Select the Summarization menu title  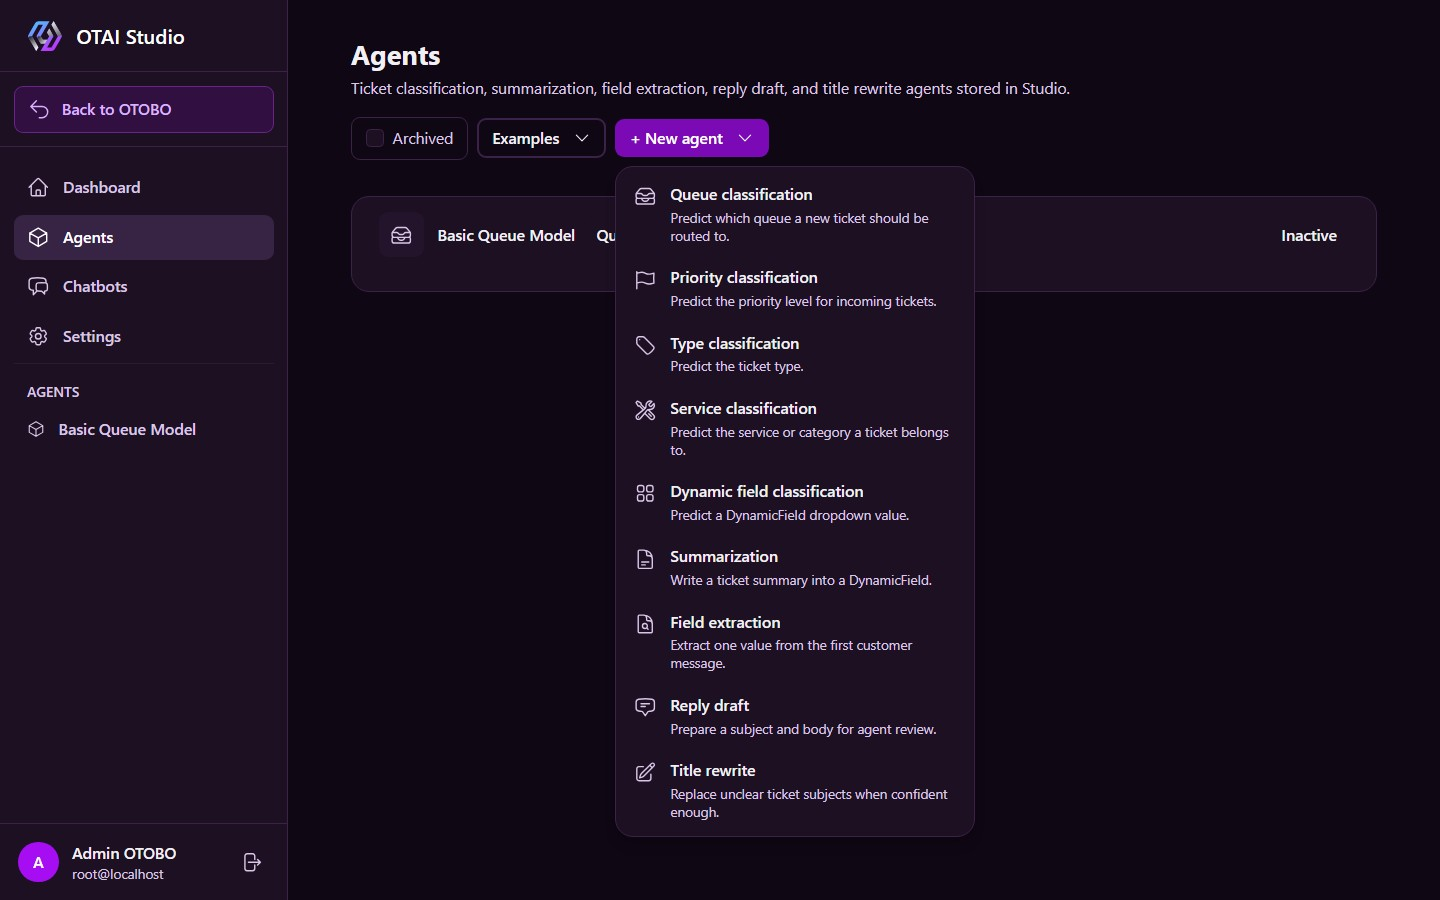[724, 556]
